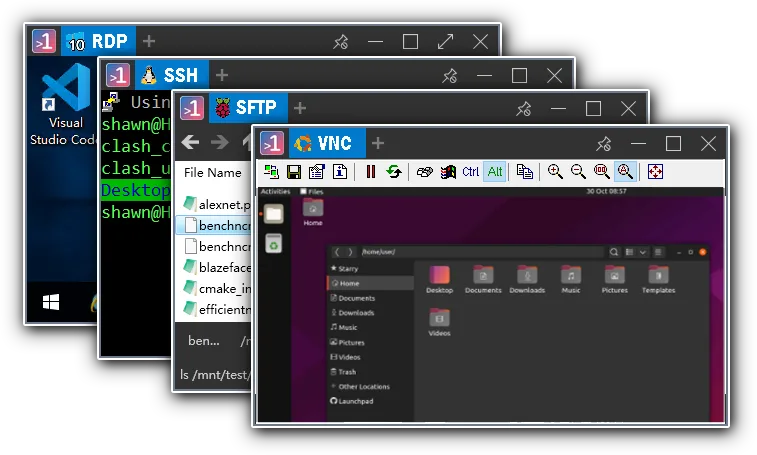Select the efficientn file in SFTP list

217,309
